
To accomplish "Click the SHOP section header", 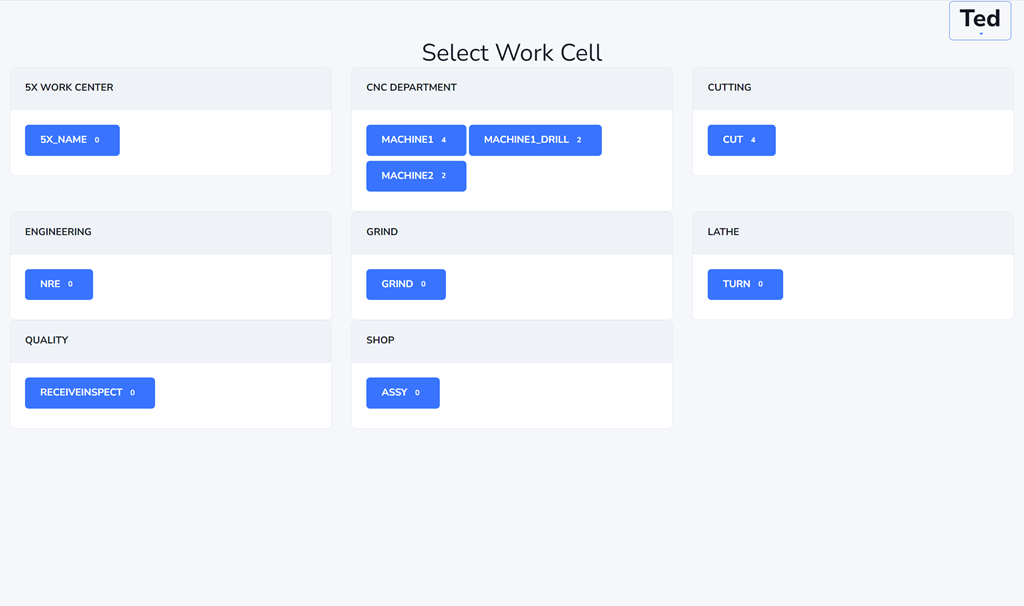I will point(380,340).
